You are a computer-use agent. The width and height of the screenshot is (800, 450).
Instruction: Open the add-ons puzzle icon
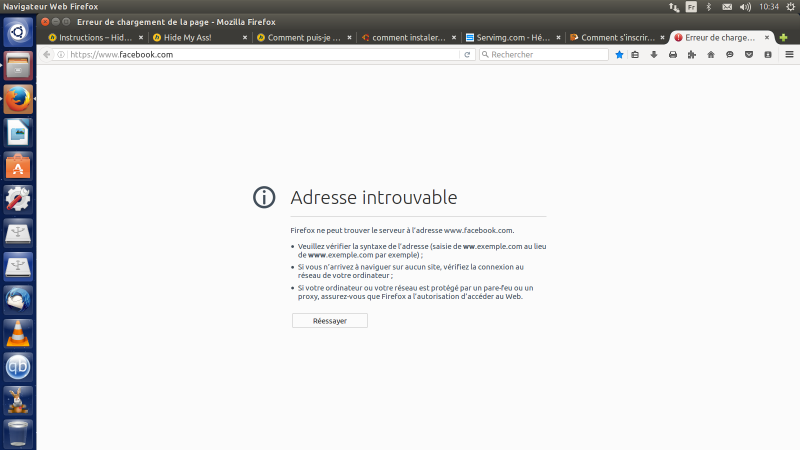tap(692, 55)
